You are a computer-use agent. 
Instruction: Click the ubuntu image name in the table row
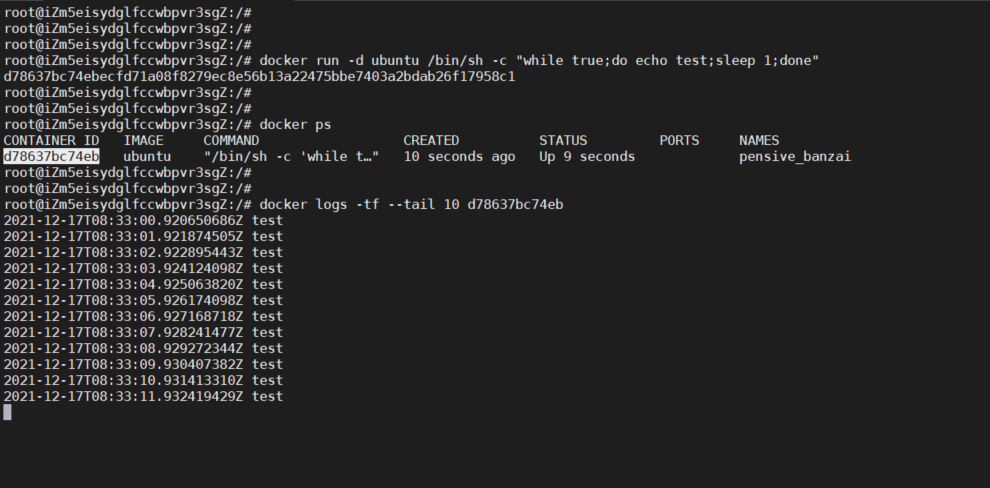coord(147,156)
